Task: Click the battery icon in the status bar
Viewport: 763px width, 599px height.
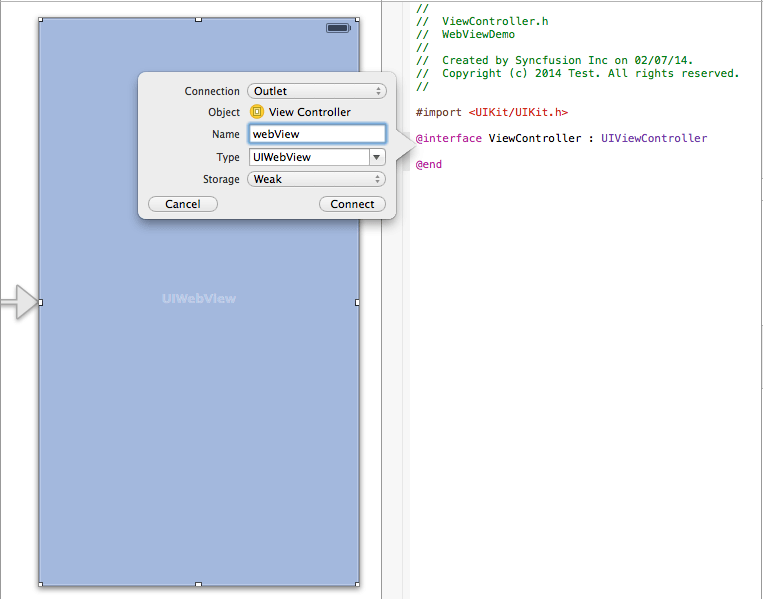Action: (x=337, y=28)
